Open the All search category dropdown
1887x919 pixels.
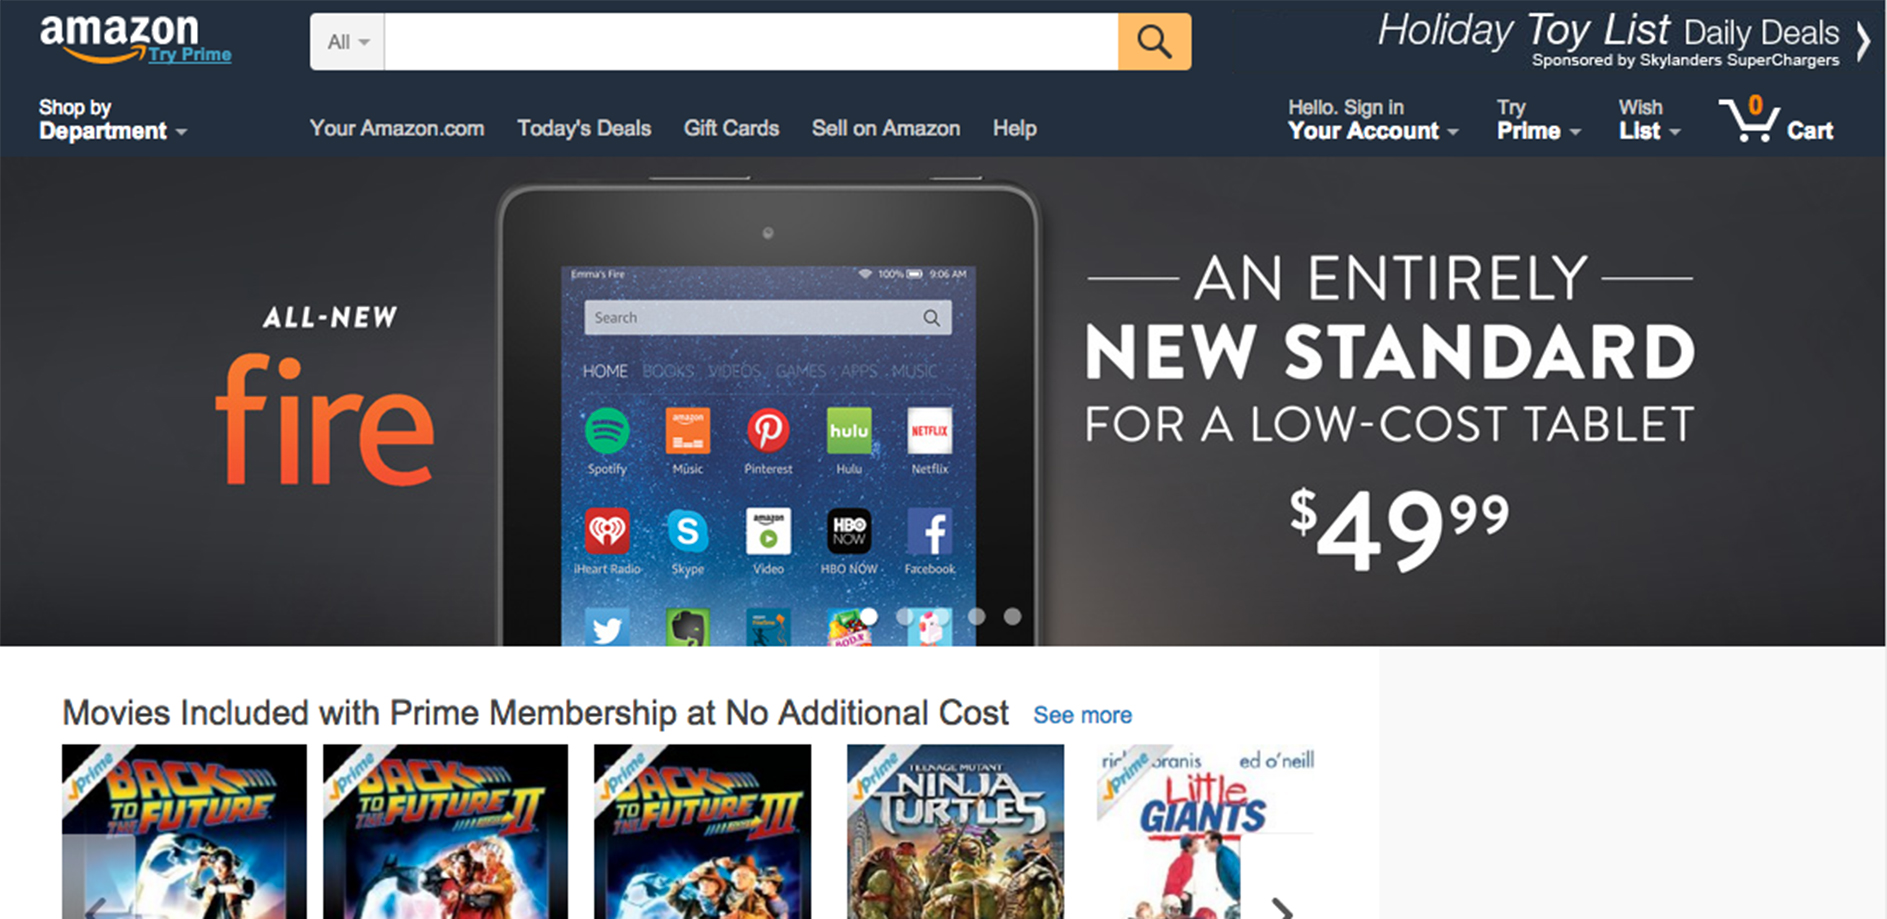[x=347, y=42]
